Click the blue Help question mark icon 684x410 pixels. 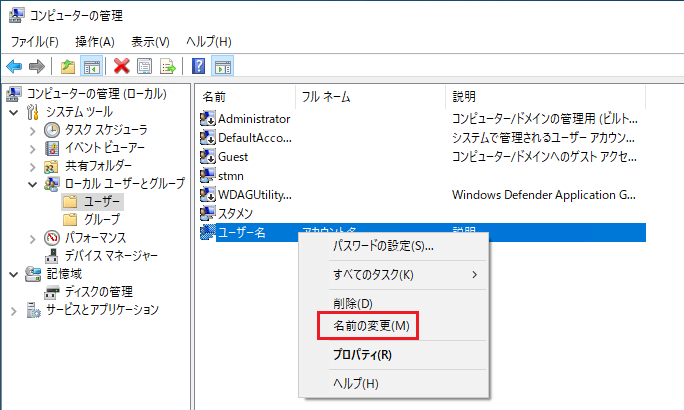[198, 66]
